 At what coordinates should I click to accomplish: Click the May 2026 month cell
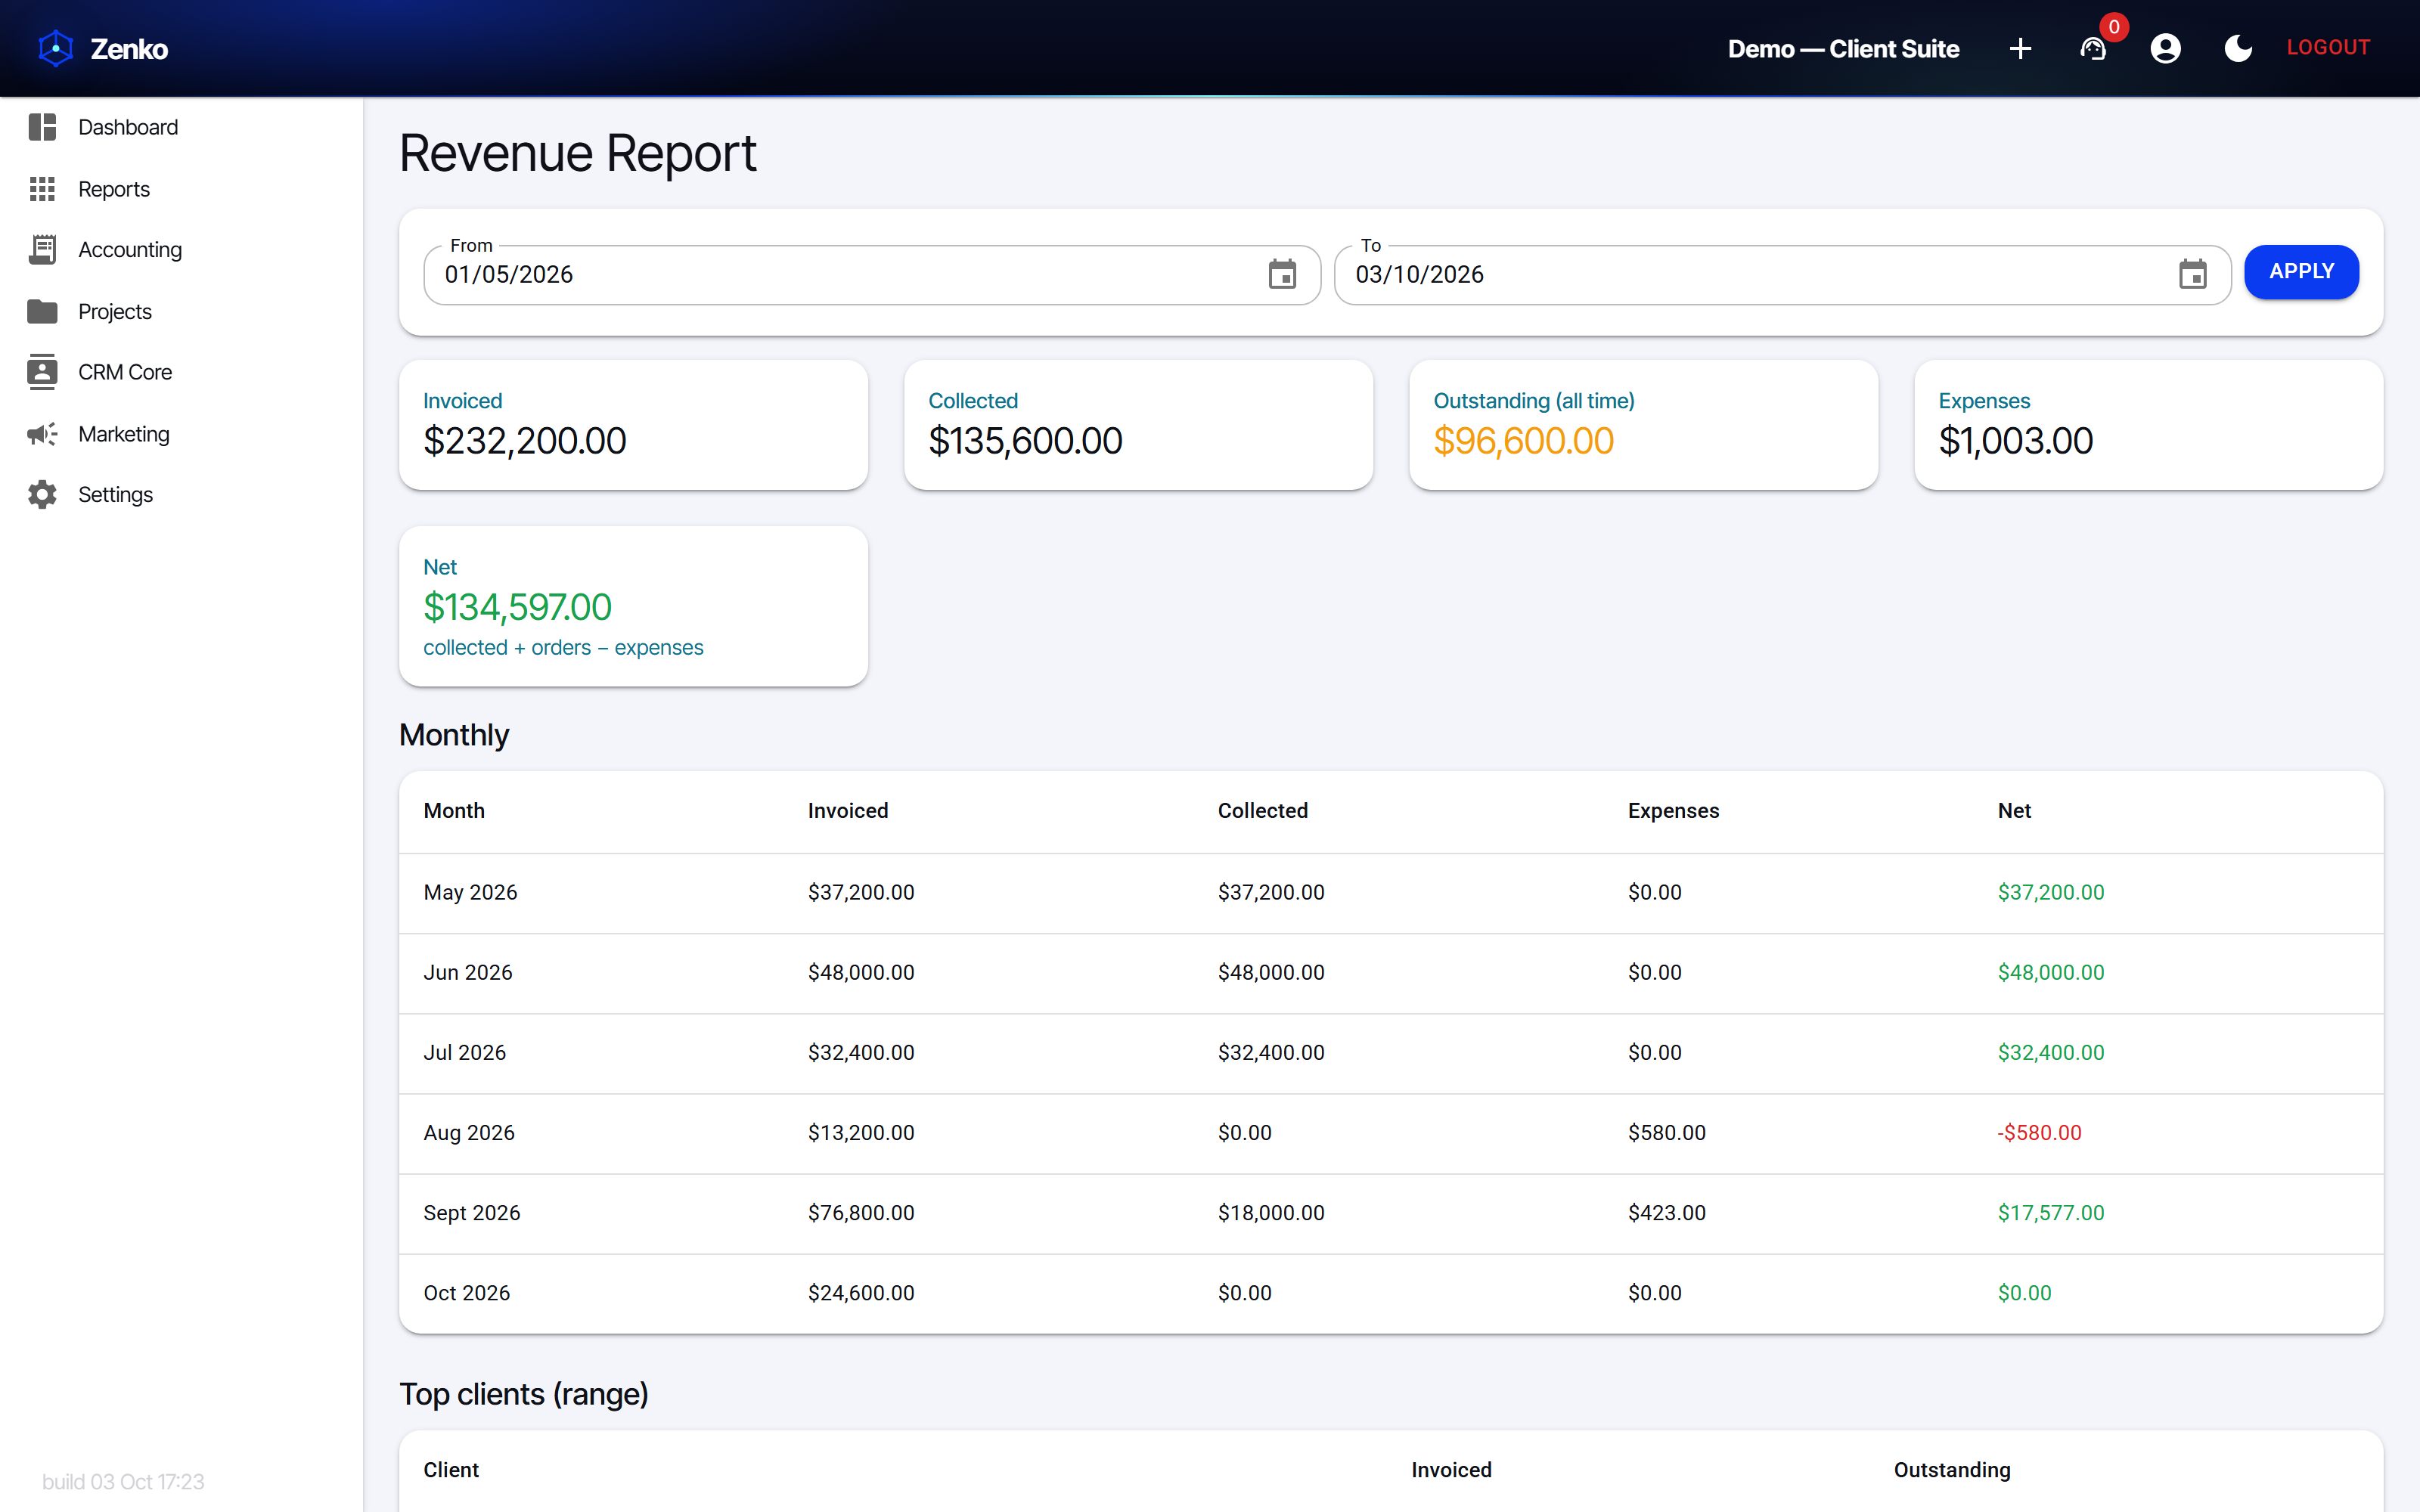click(x=470, y=892)
